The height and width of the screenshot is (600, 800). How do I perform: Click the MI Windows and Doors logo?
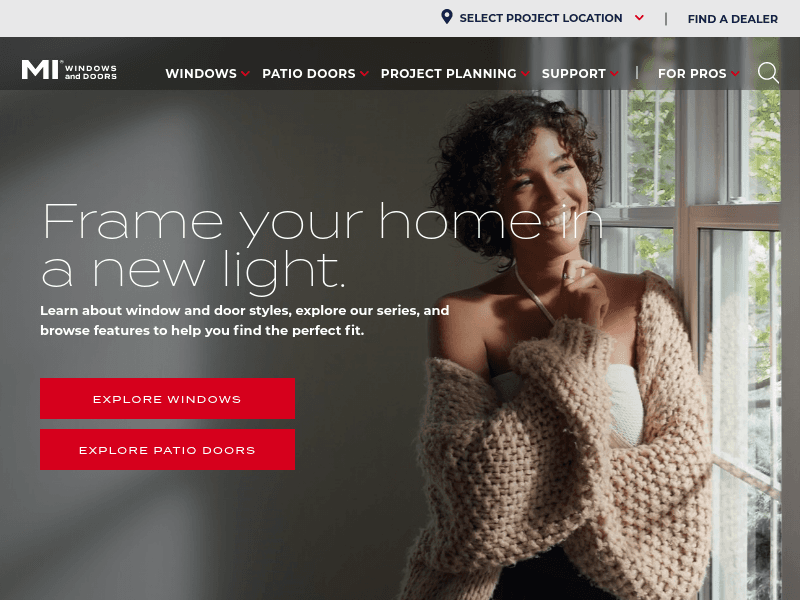click(x=69, y=70)
